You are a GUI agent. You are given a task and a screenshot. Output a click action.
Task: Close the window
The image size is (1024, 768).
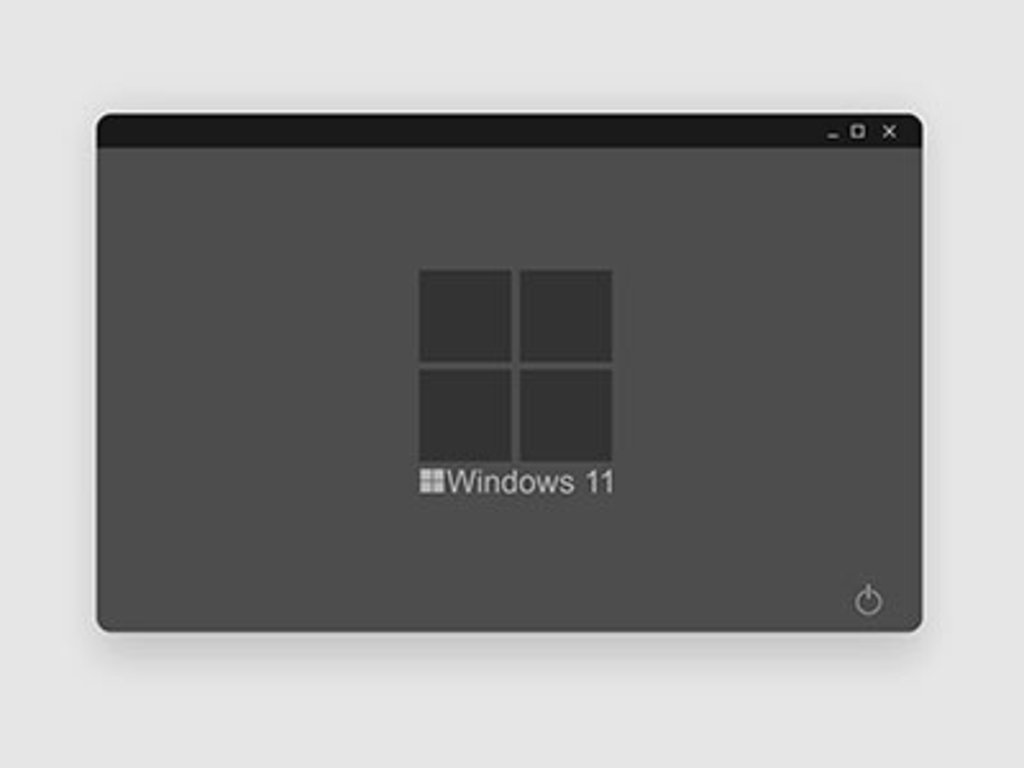[x=889, y=132]
